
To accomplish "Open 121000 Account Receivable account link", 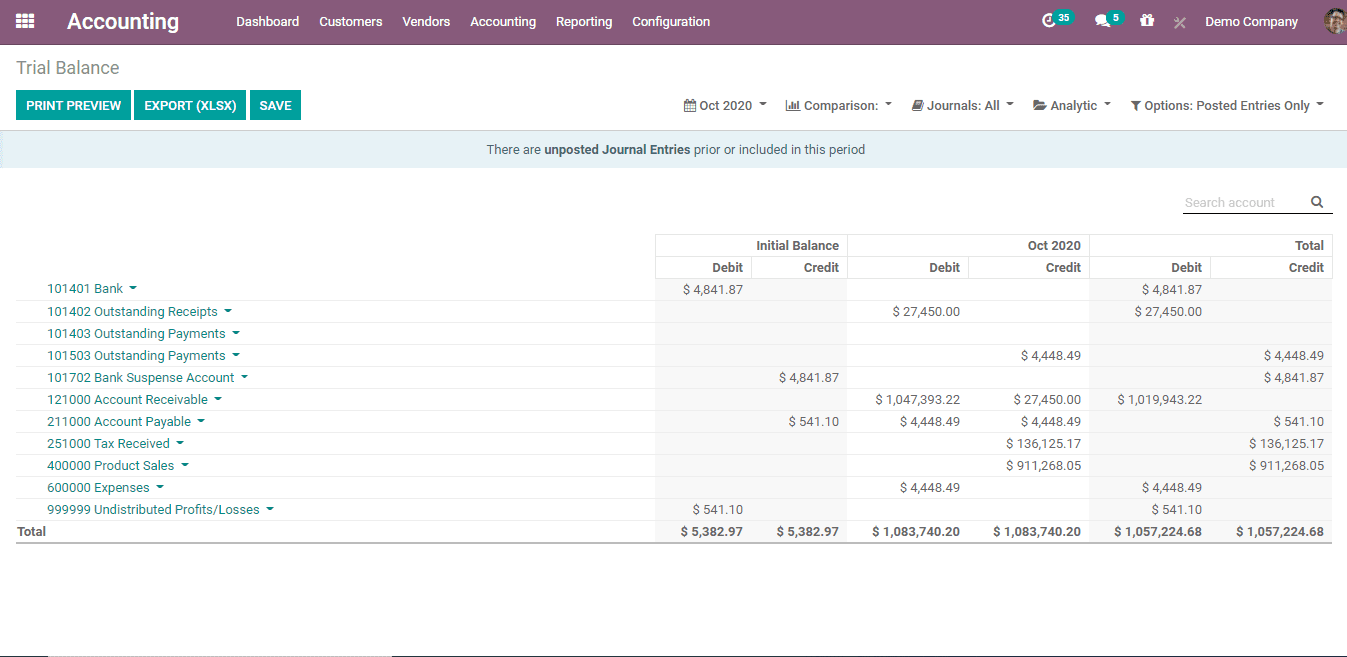I will tap(127, 400).
